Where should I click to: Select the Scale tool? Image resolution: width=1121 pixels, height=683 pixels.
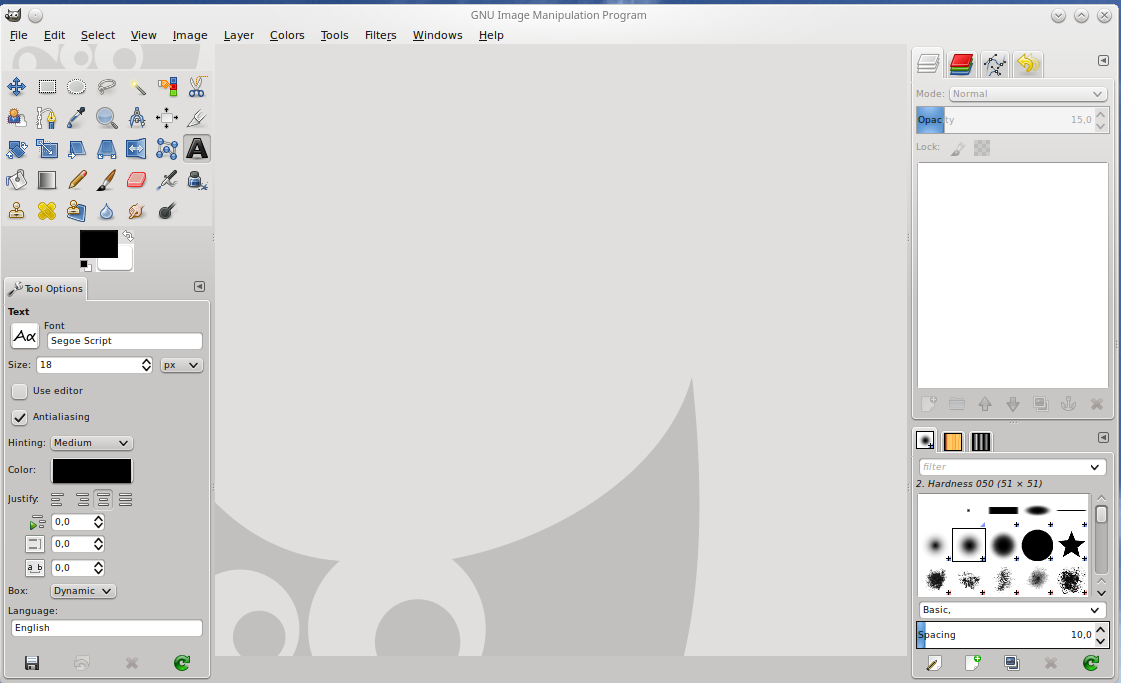click(x=47, y=149)
